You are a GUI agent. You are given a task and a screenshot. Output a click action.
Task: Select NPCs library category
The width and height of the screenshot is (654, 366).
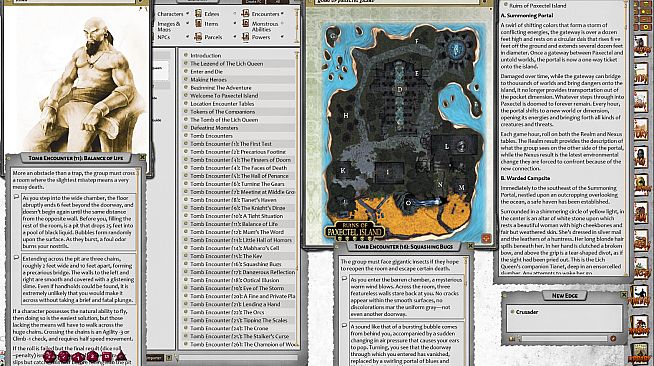[x=164, y=37]
